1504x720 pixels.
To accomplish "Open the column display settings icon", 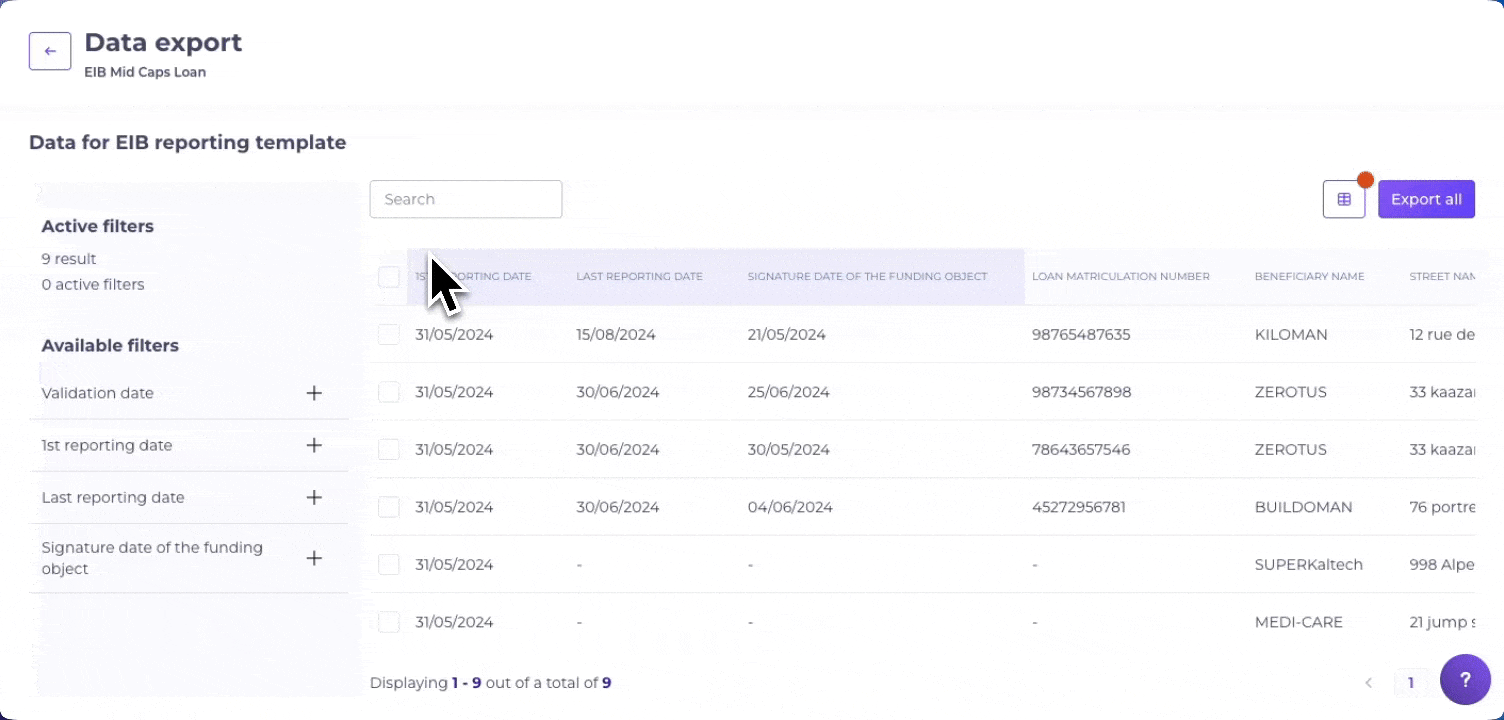I will point(1344,198).
